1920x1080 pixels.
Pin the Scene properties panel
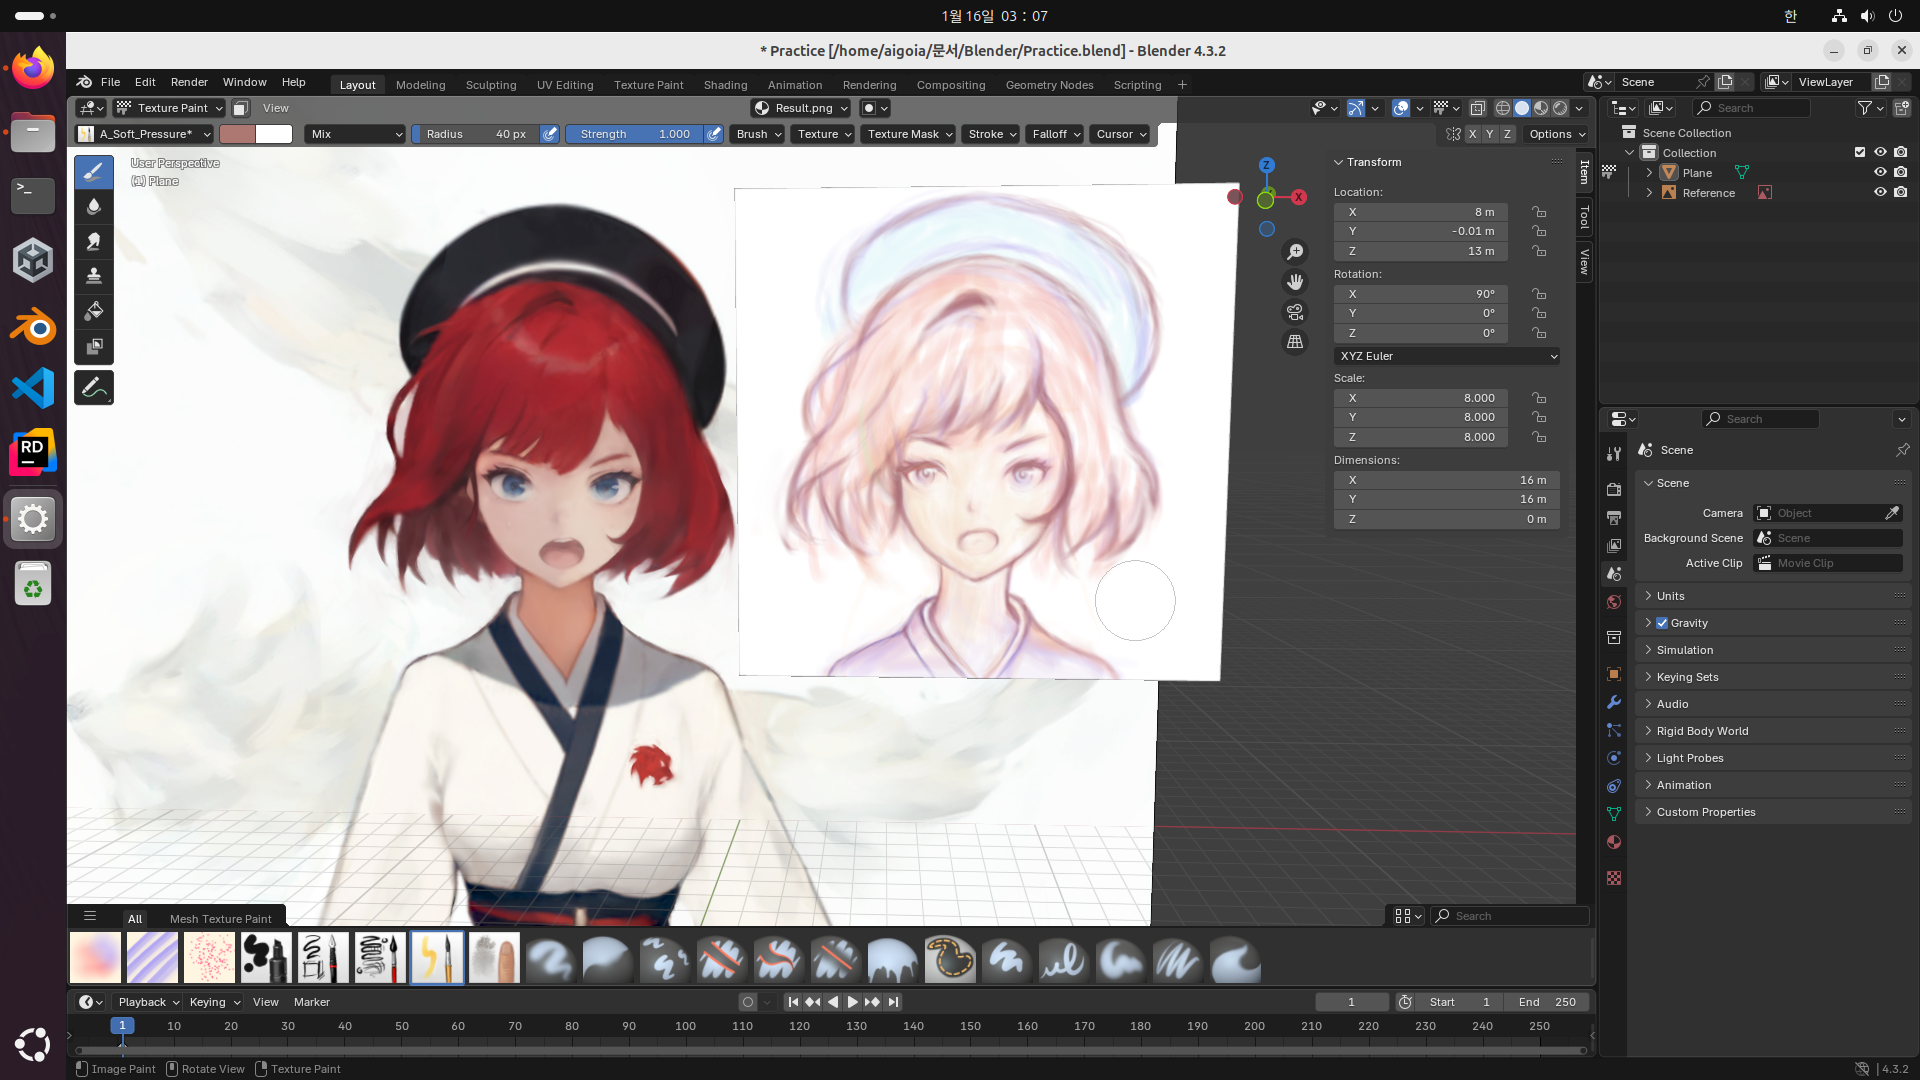1902,450
